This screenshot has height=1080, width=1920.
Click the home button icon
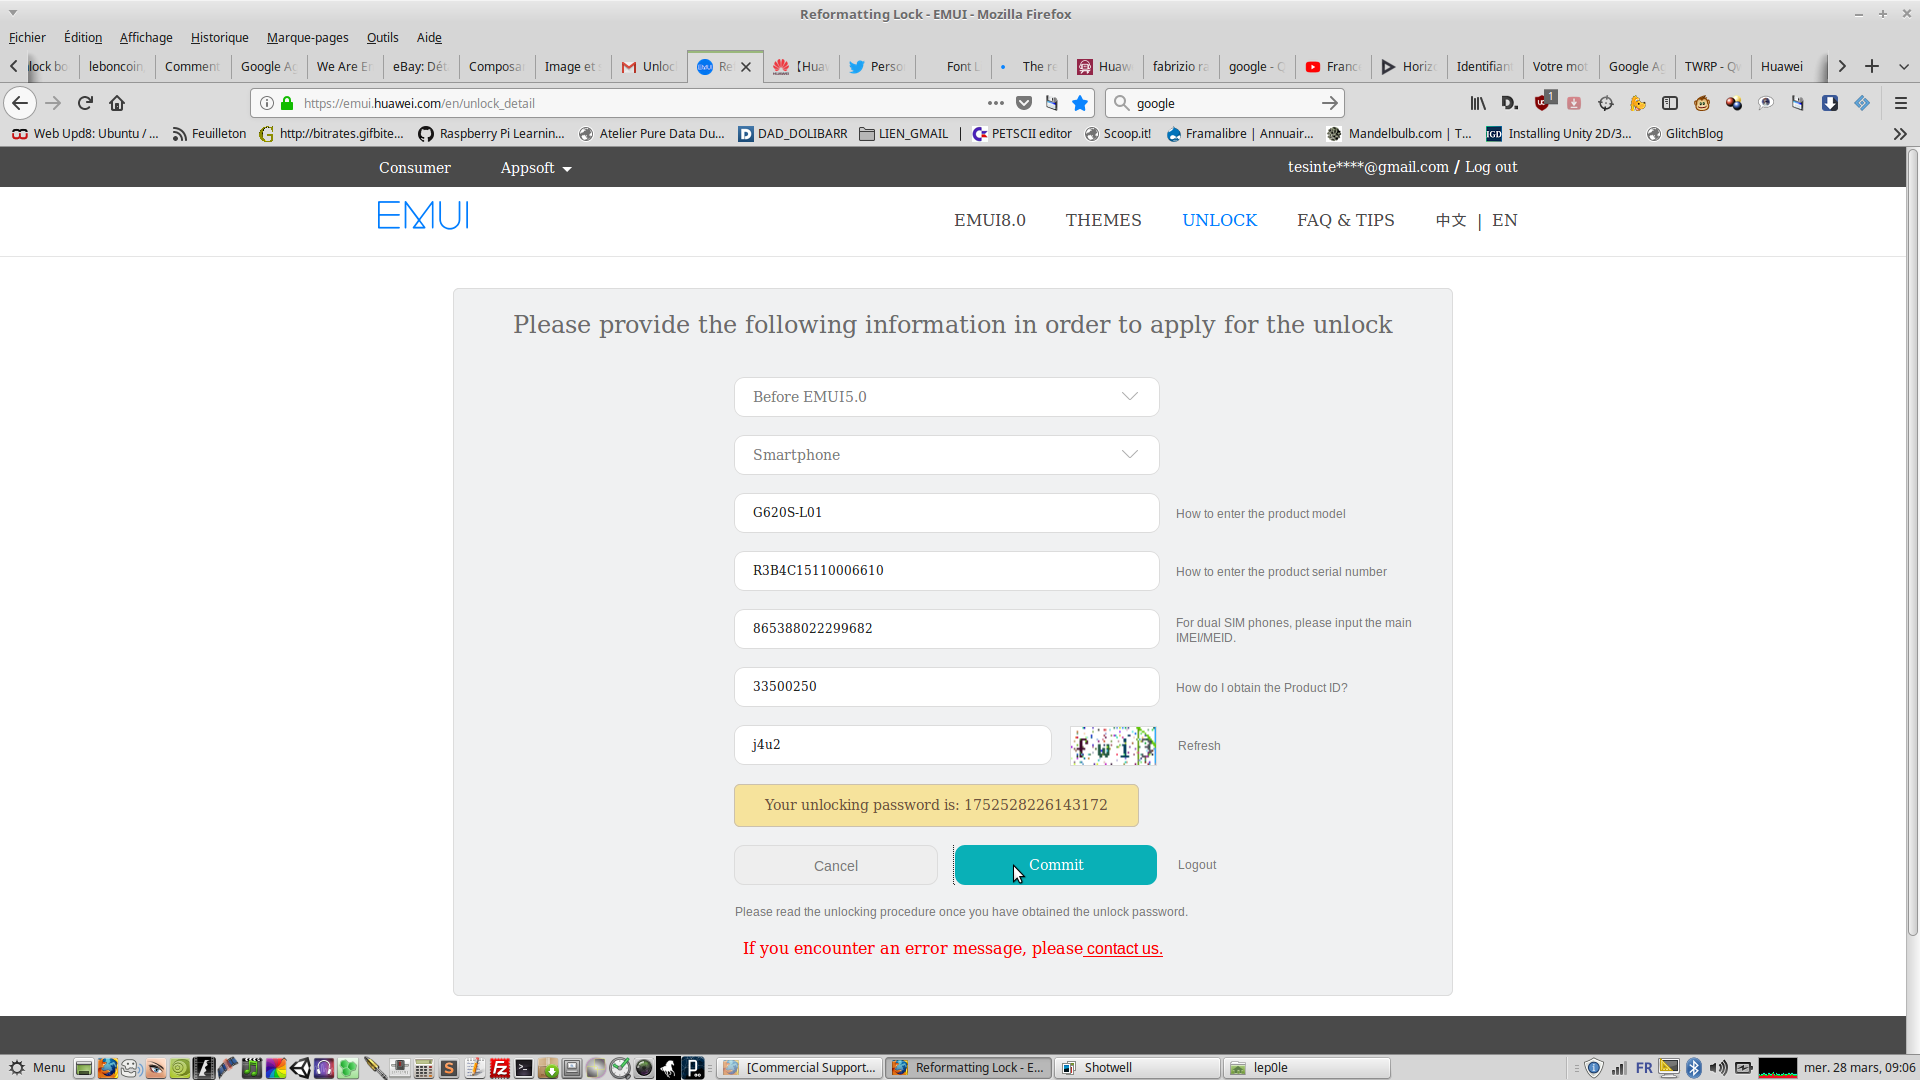point(117,103)
